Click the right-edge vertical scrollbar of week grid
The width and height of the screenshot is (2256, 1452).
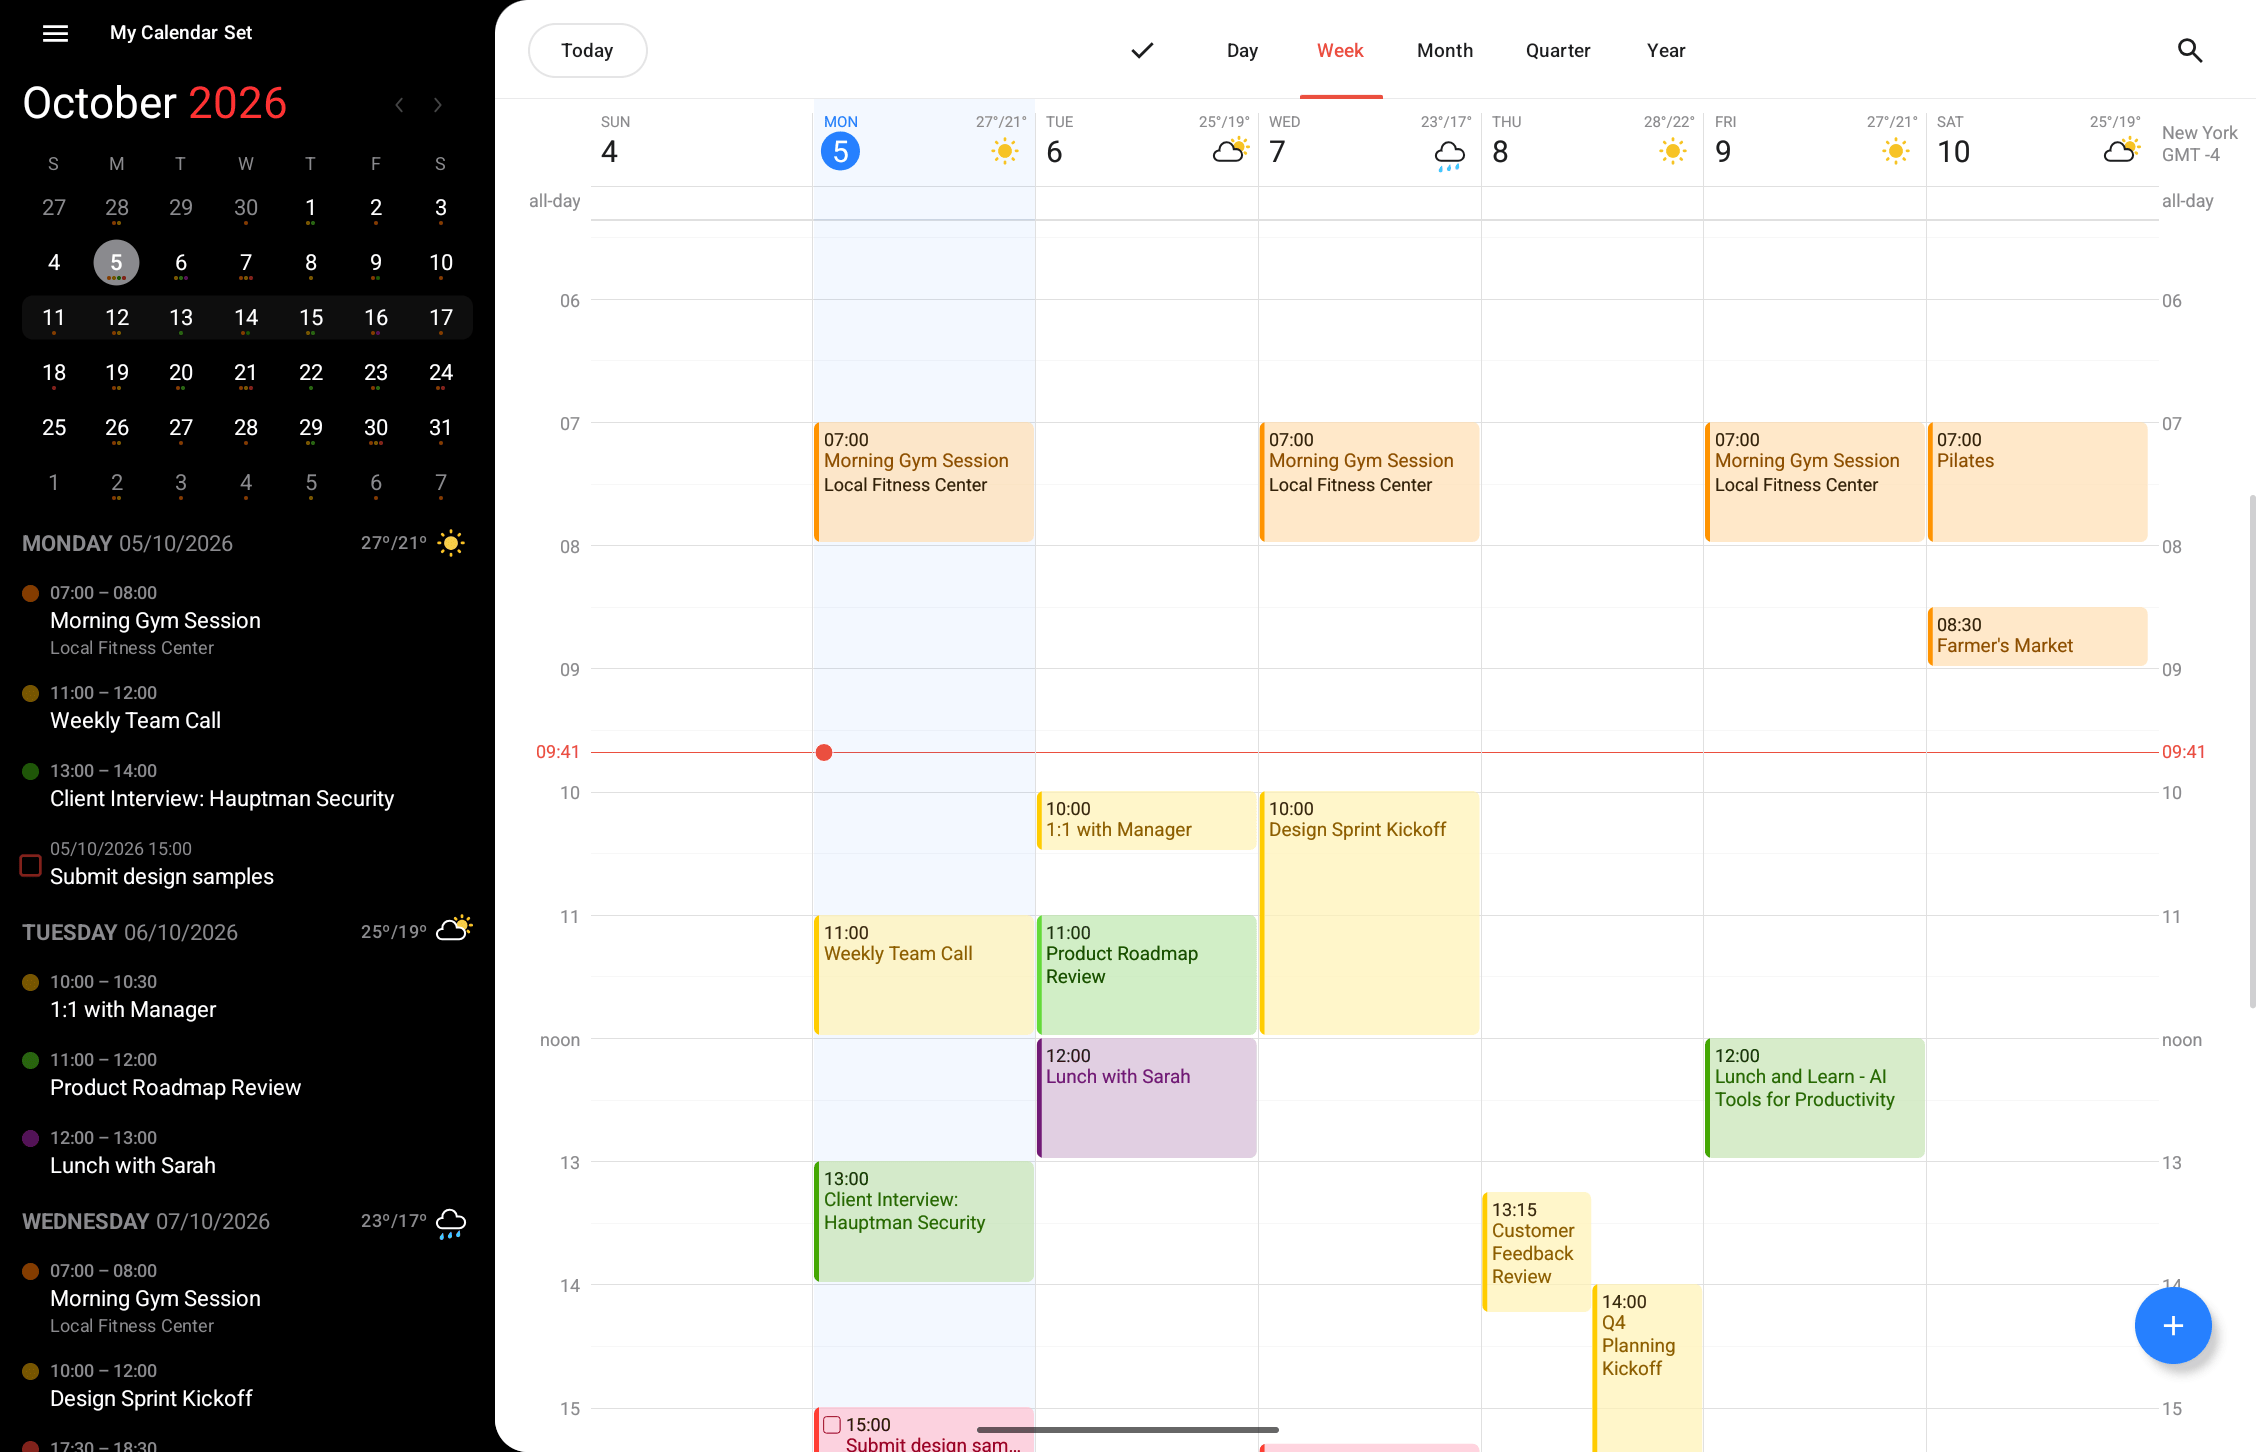(2252, 750)
